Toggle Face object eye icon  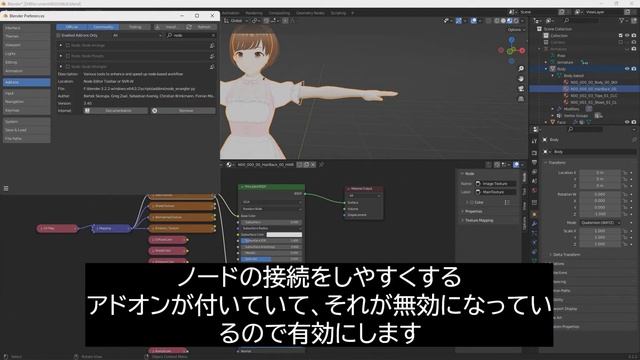click(x=627, y=122)
